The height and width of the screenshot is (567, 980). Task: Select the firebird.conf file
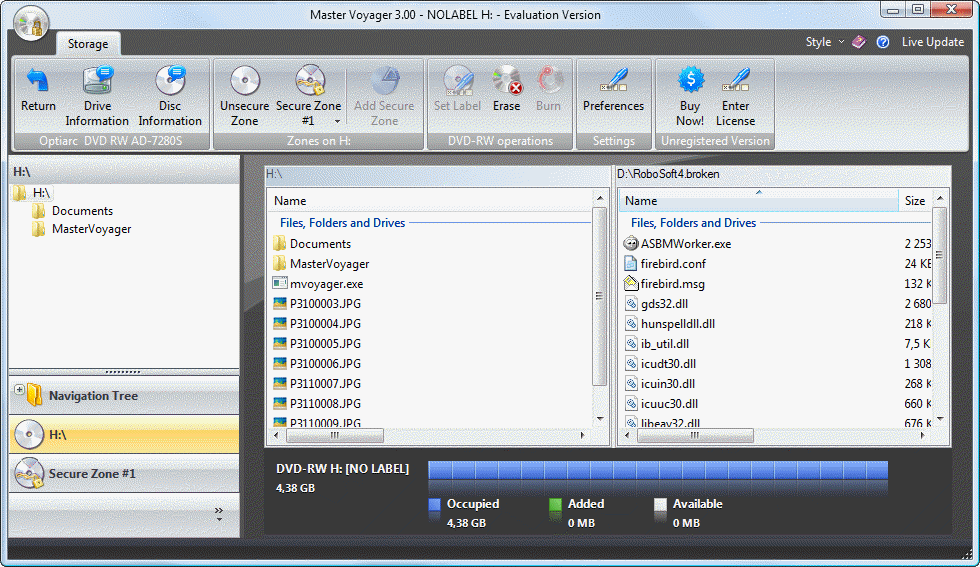point(666,264)
